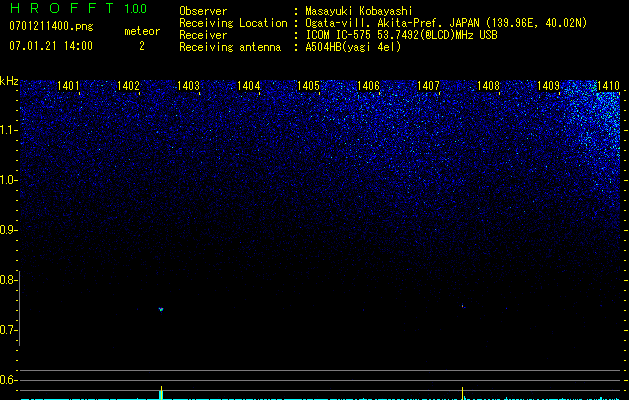The width and height of the screenshot is (629, 400).
Task: Click the Receiving Location value text
Action: [x=446, y=23]
